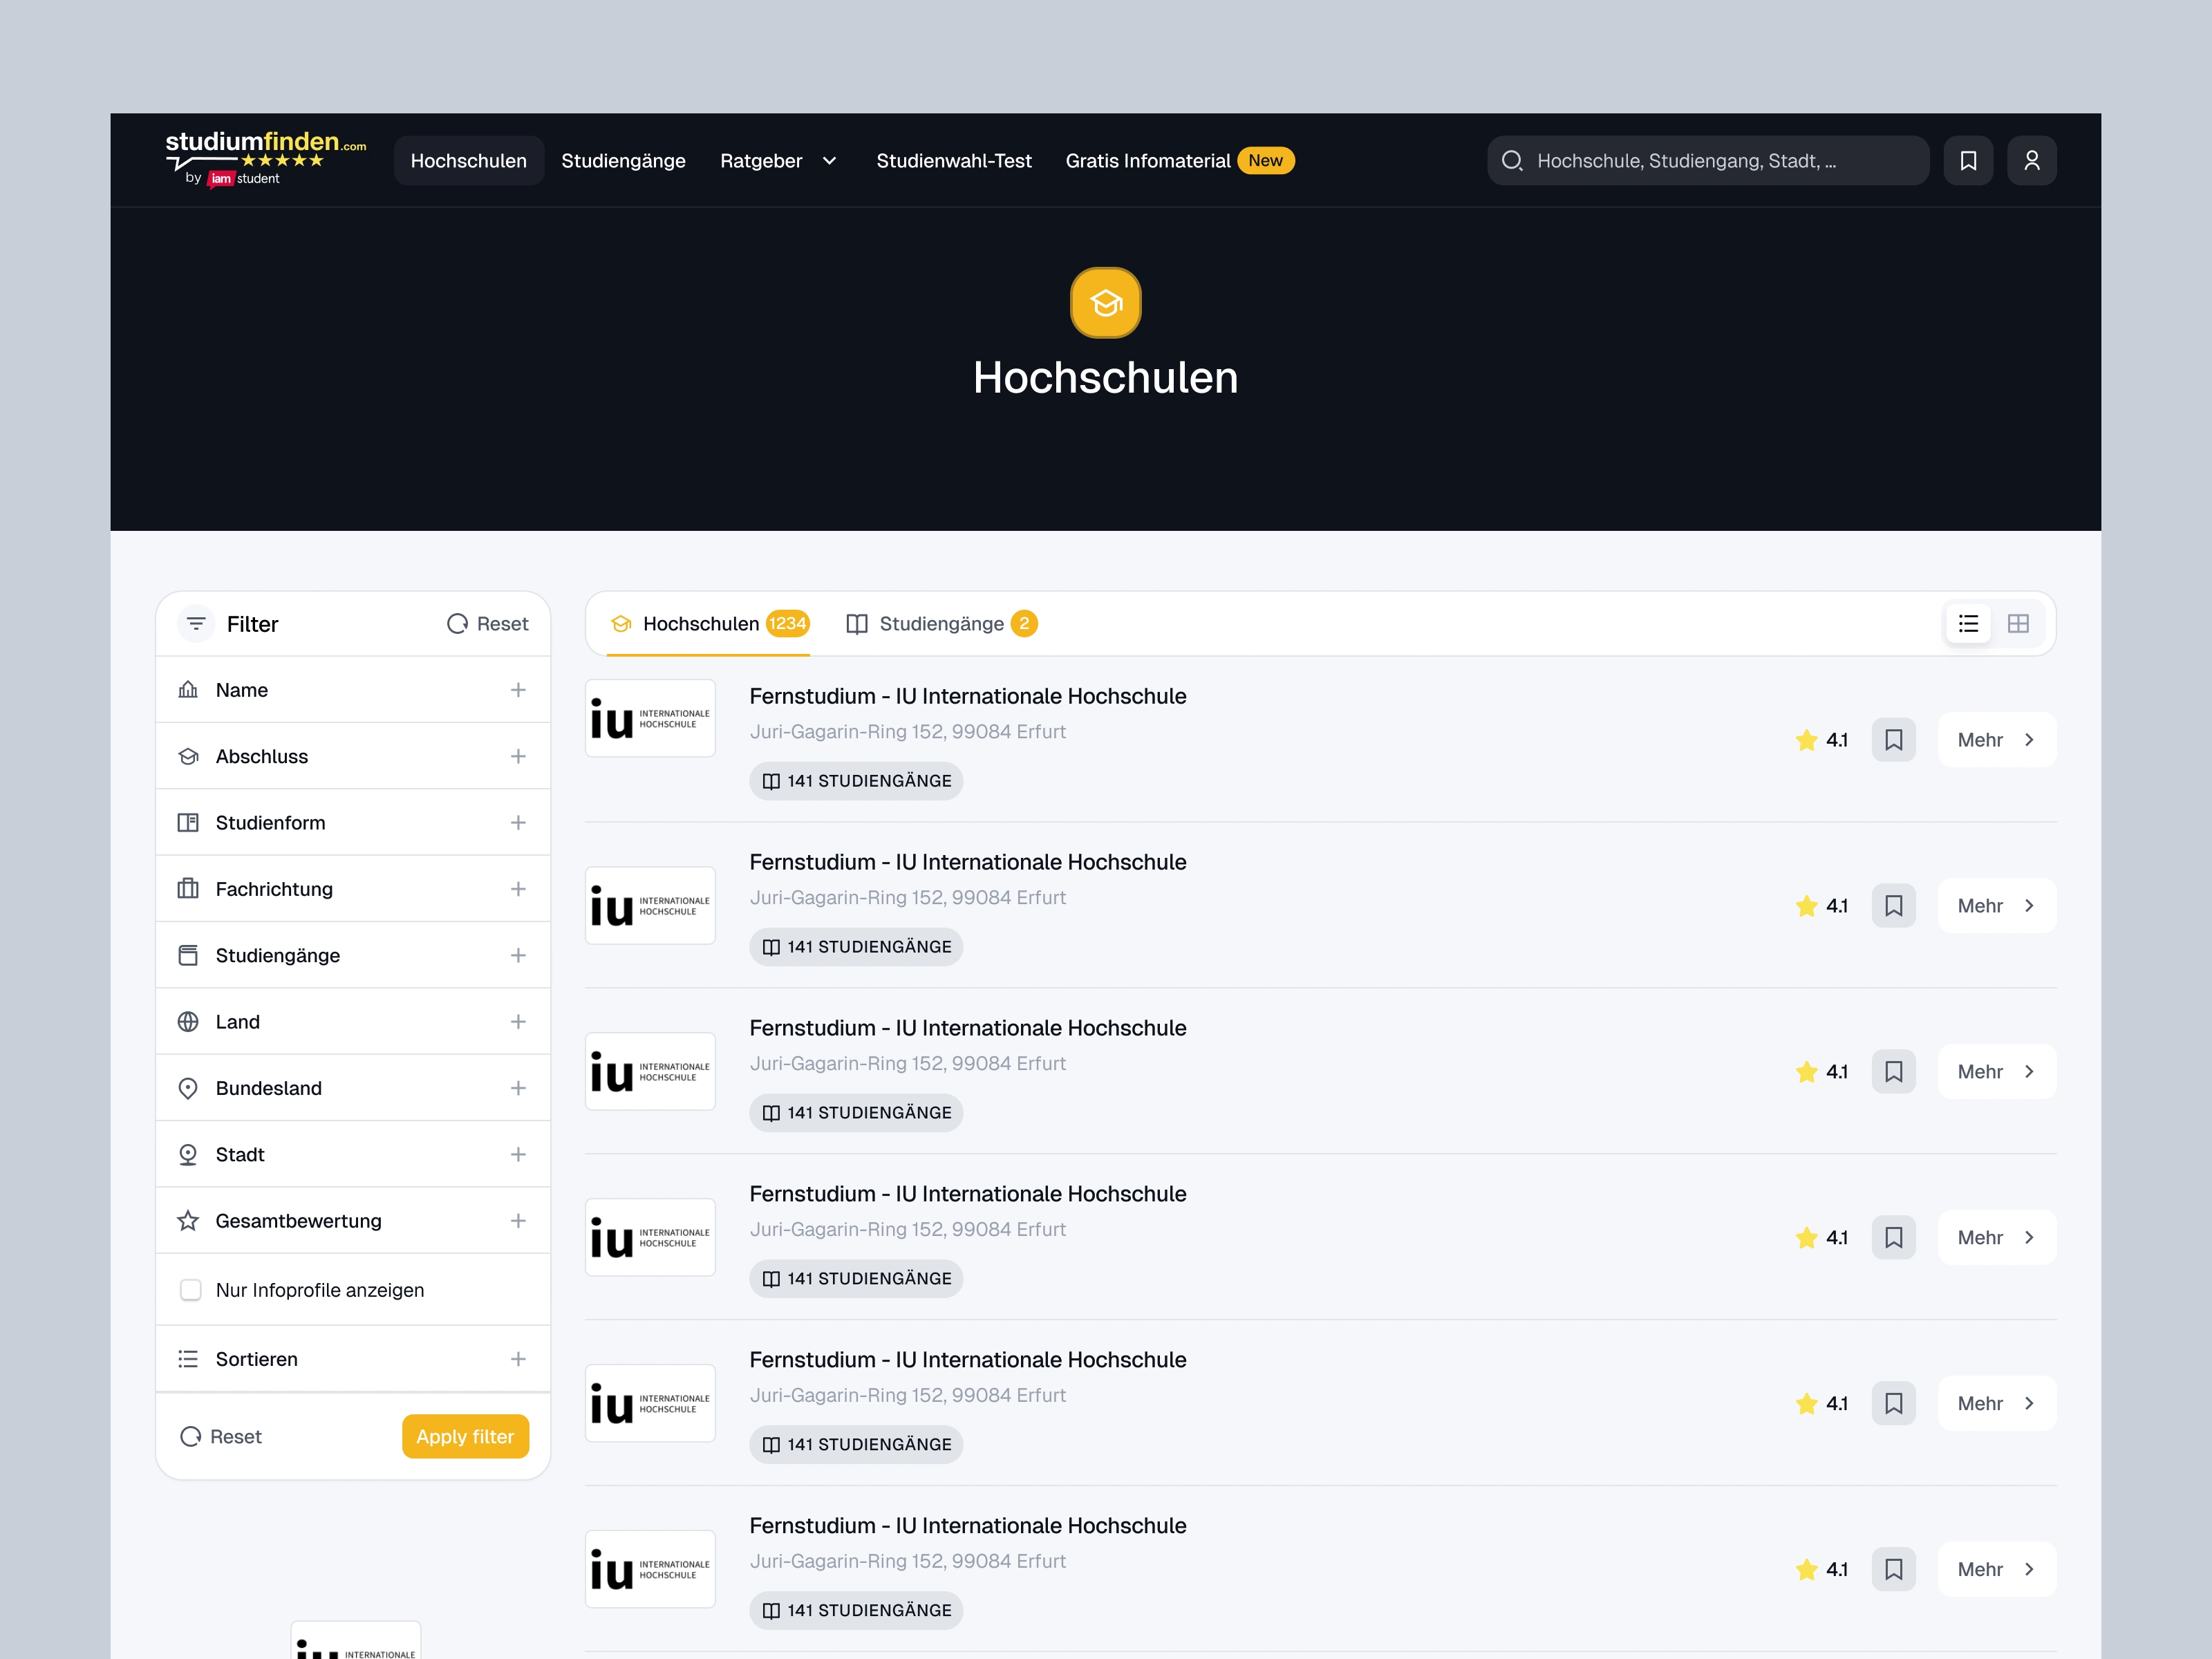Image resolution: width=2212 pixels, height=1659 pixels.
Task: Open the user profile icon in header
Action: pos(2031,161)
